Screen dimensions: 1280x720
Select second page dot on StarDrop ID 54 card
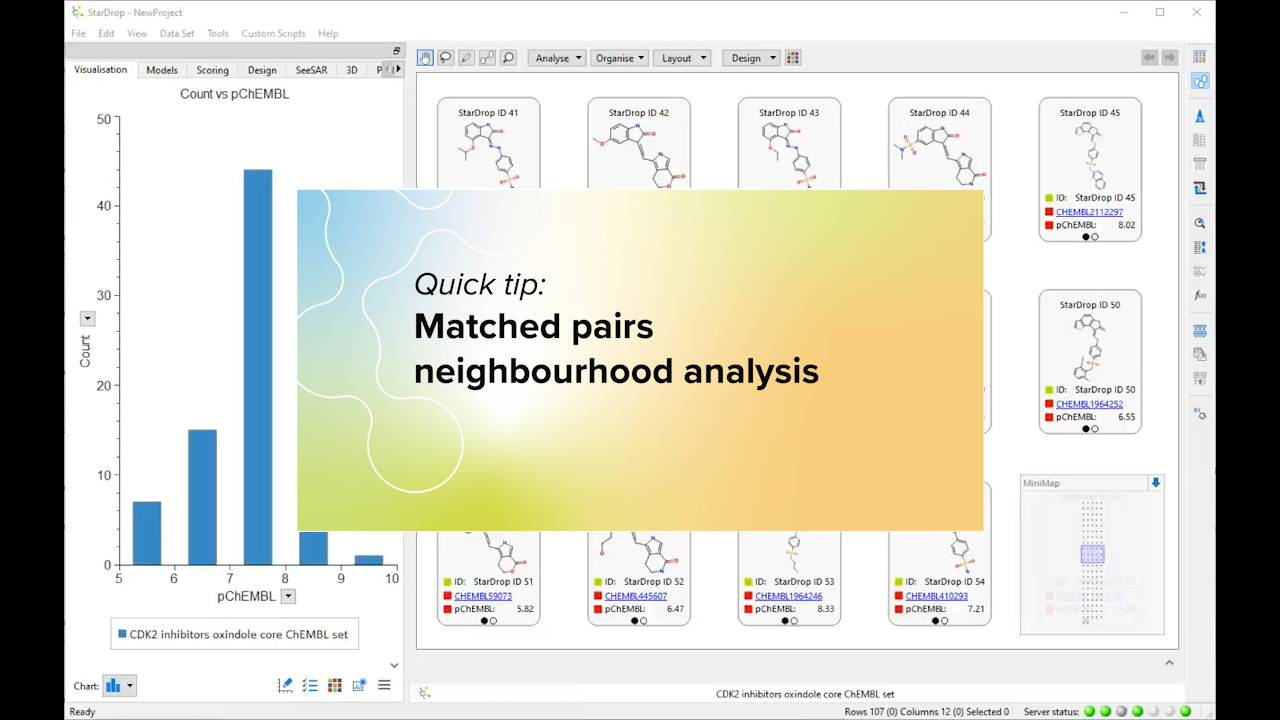coord(945,621)
